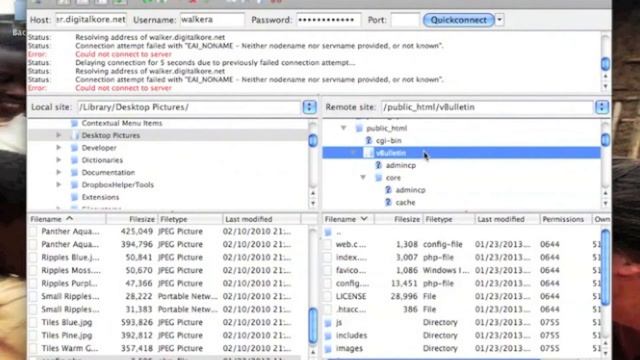Click the parent directory '..' folder icon
The height and width of the screenshot is (360, 640).
[328, 232]
